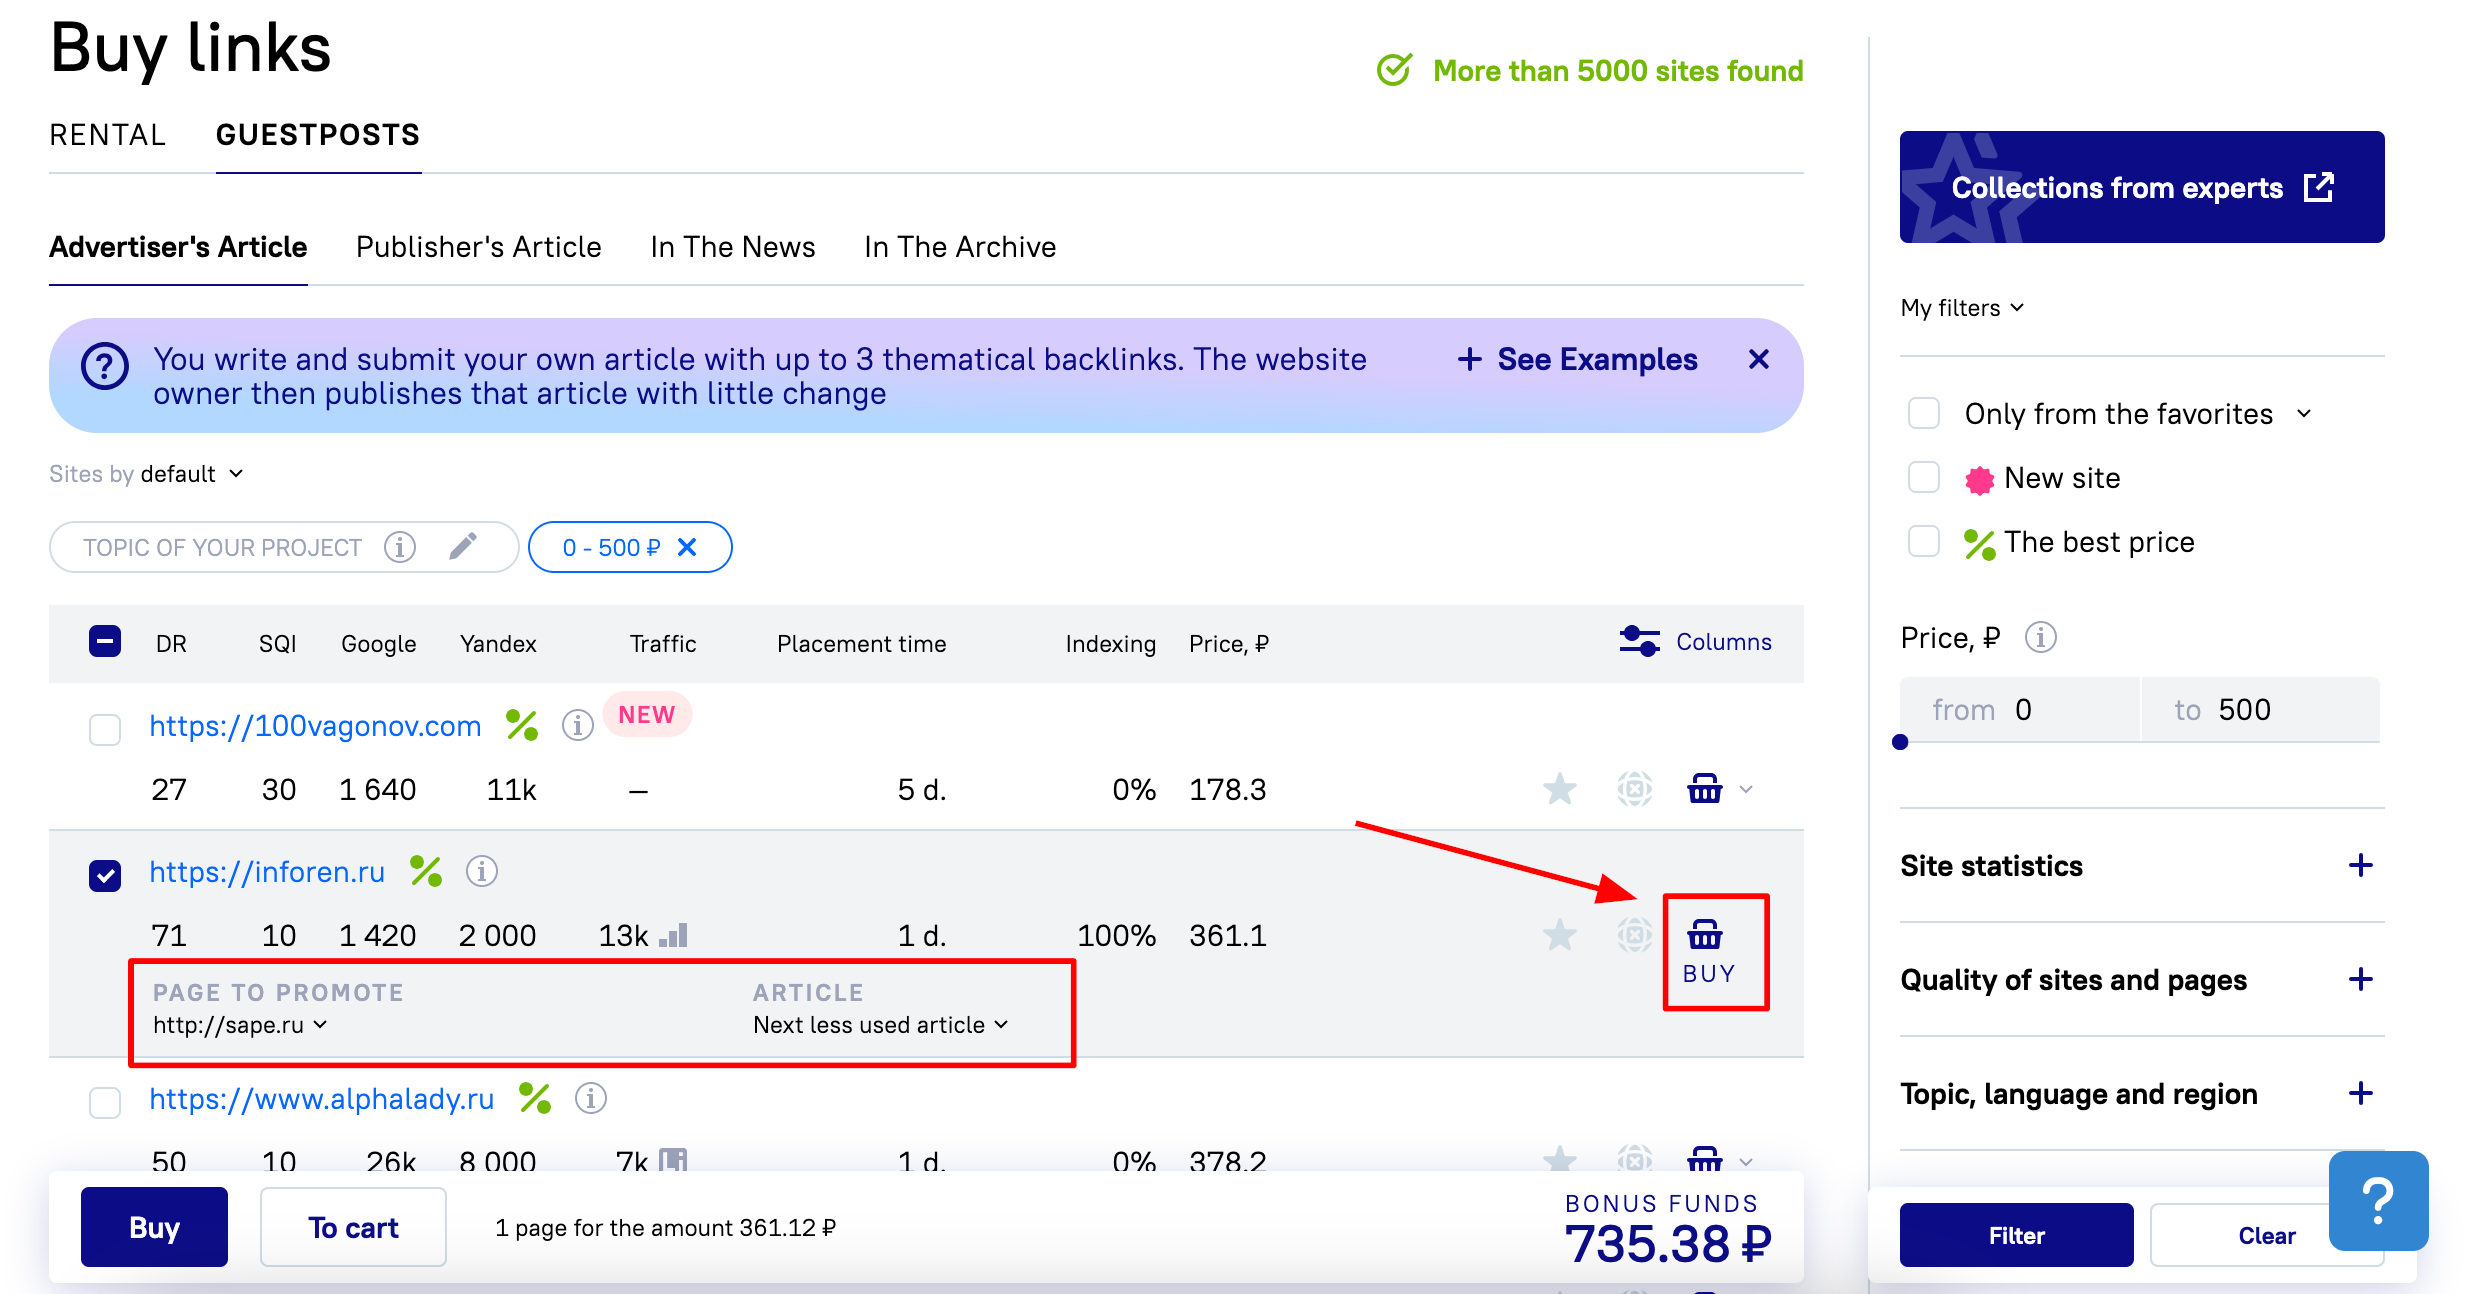Uncheck the inforen.ru row checkbox
2468x1294 pixels.
pos(105,875)
